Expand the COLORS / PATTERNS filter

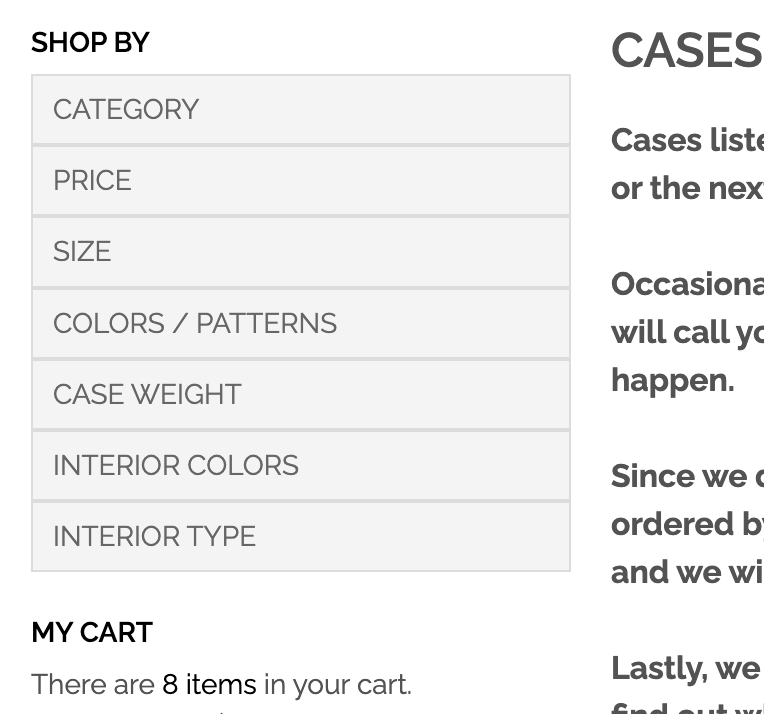(301, 324)
